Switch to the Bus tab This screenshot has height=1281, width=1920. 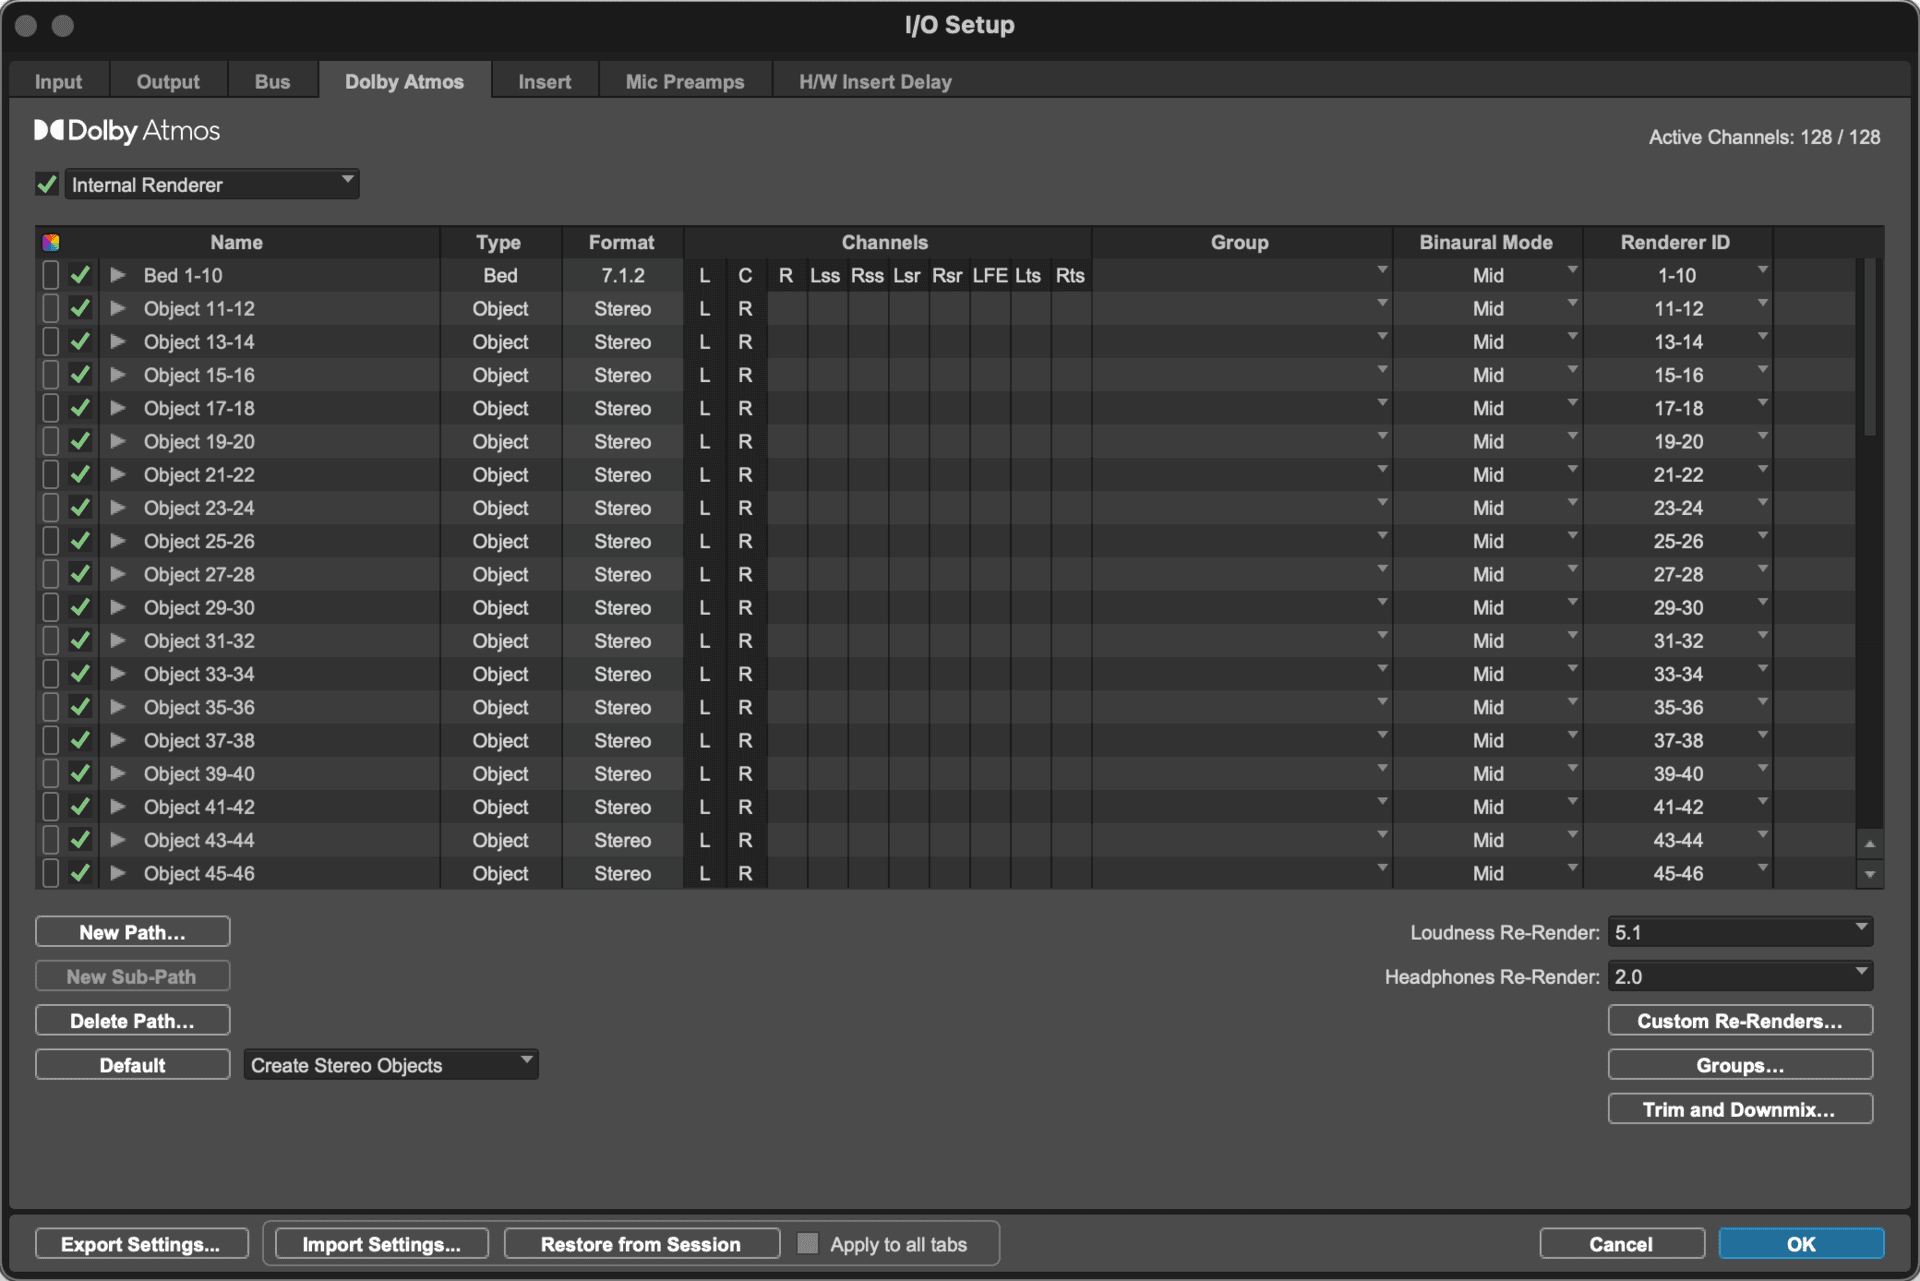tap(273, 80)
